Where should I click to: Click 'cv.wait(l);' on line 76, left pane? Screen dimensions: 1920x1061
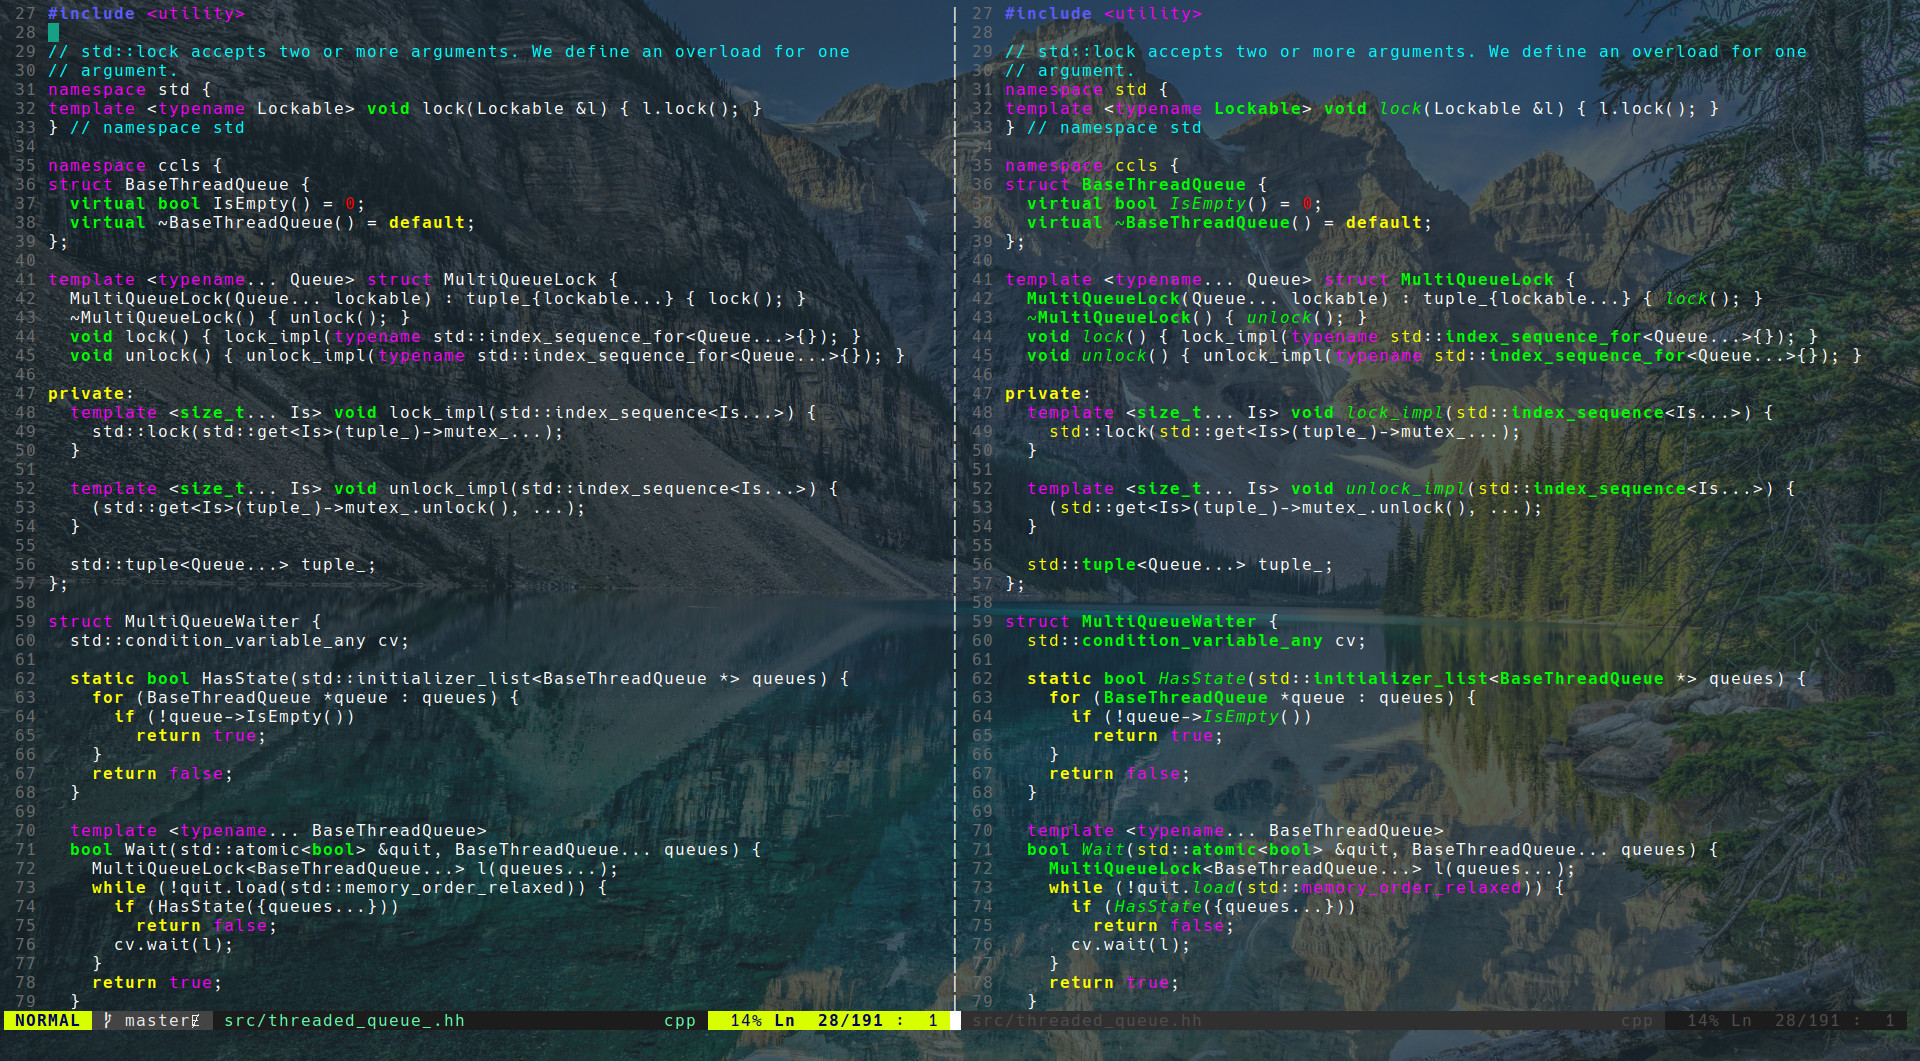[x=174, y=944]
